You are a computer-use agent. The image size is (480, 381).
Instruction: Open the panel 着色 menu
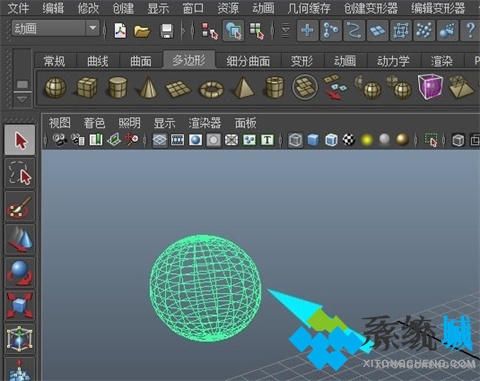click(94, 123)
